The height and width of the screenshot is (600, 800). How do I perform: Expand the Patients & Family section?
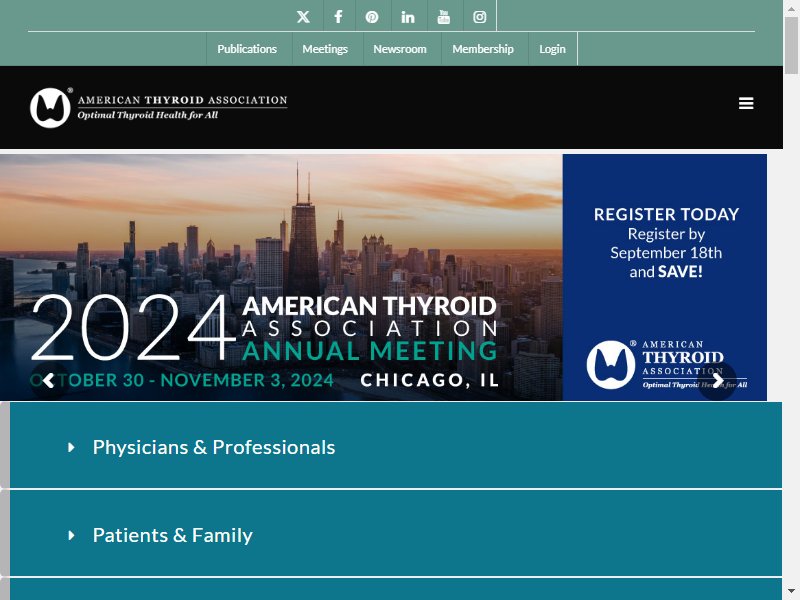tap(396, 534)
